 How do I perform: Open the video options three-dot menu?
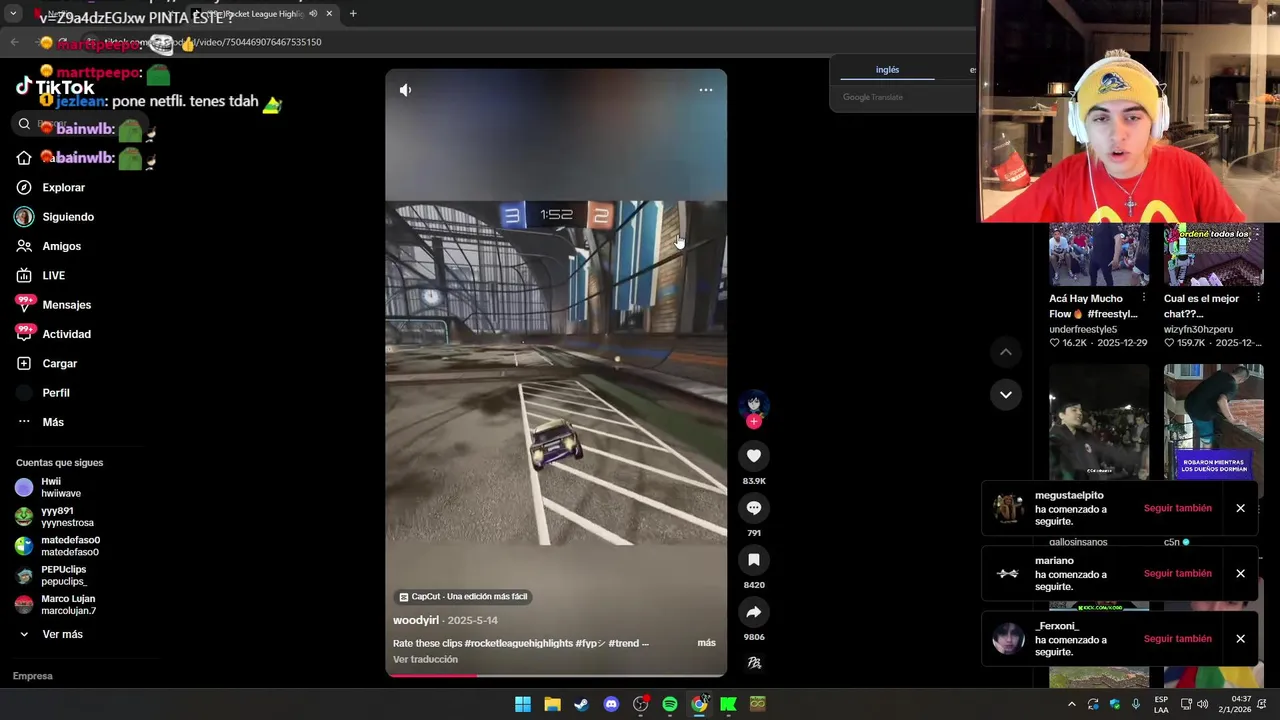point(706,90)
